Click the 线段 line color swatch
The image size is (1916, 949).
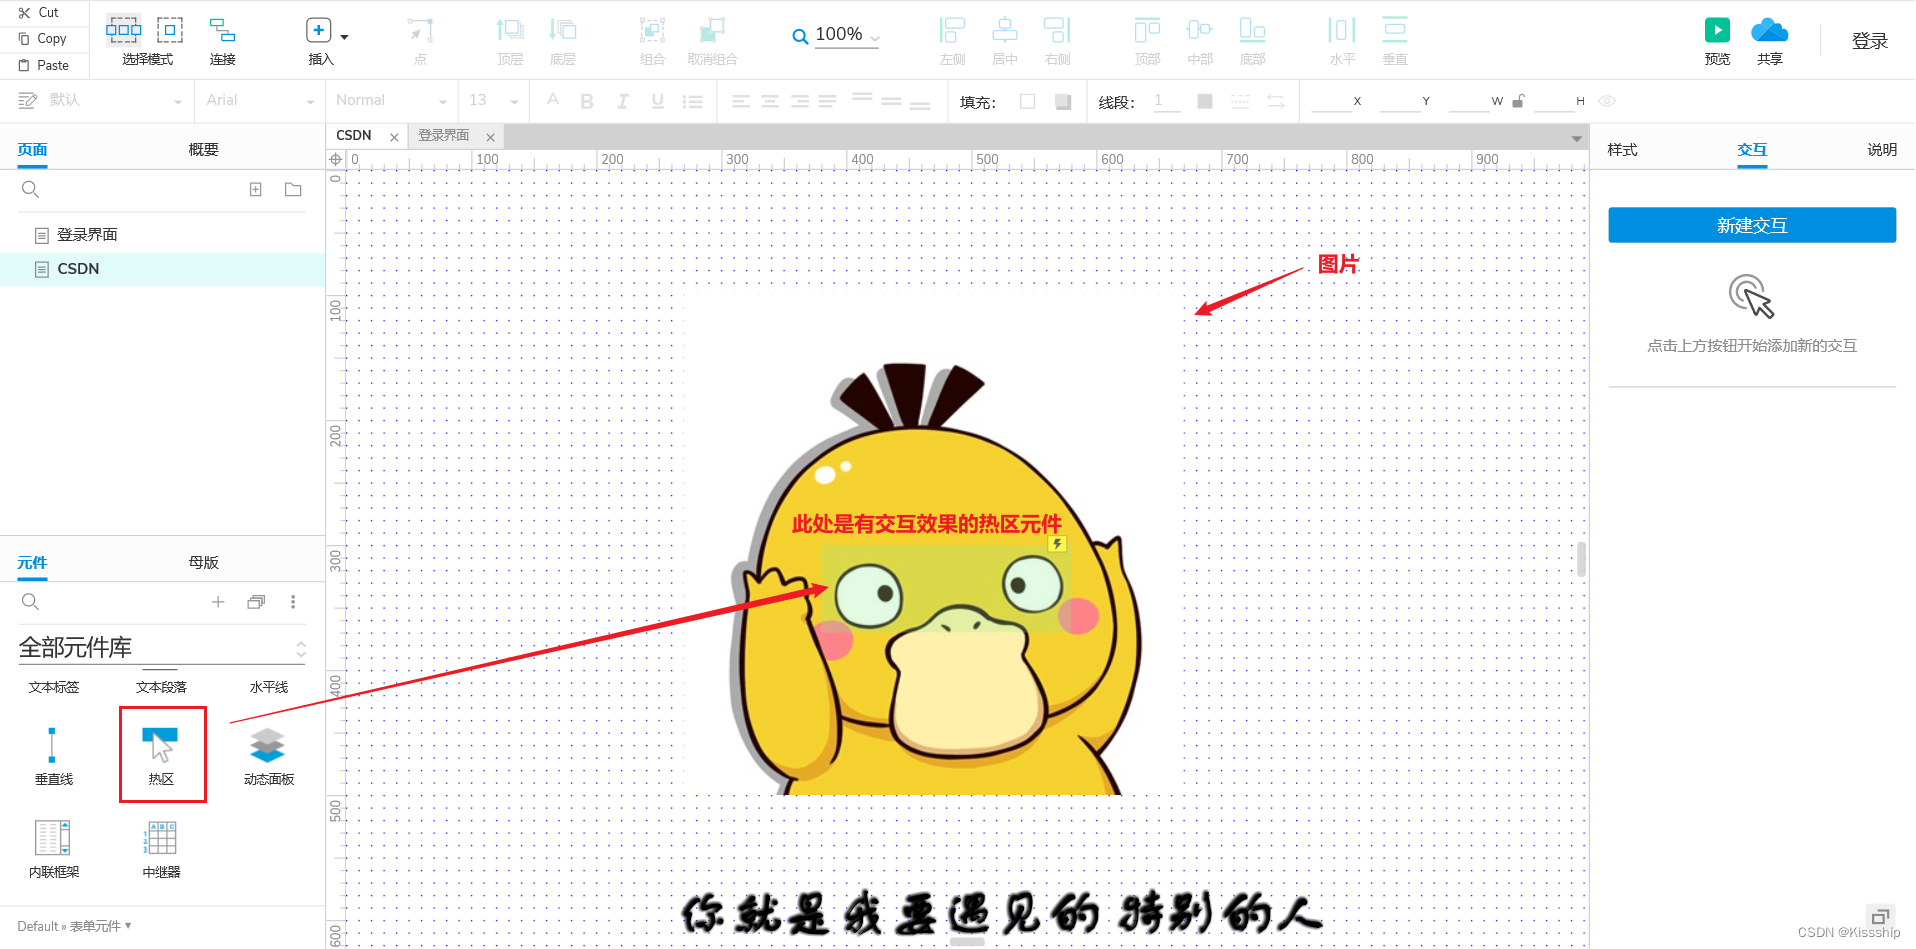[x=1205, y=101]
